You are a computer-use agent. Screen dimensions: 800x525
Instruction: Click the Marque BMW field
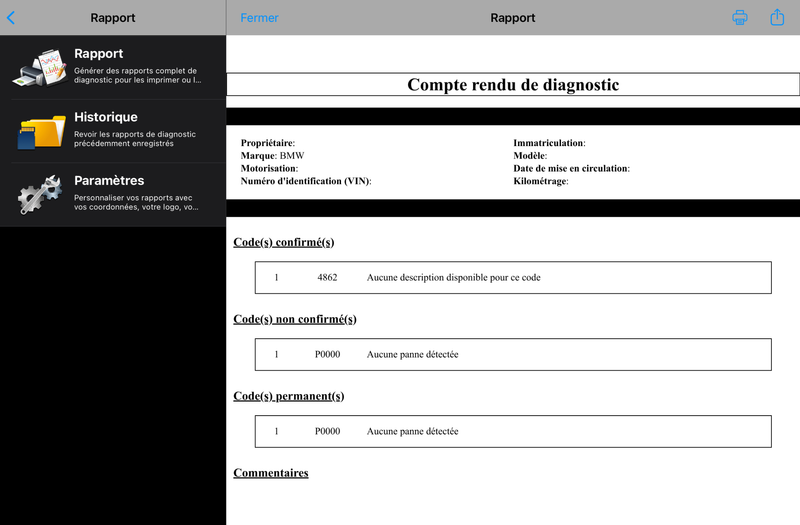pyautogui.click(x=272, y=156)
